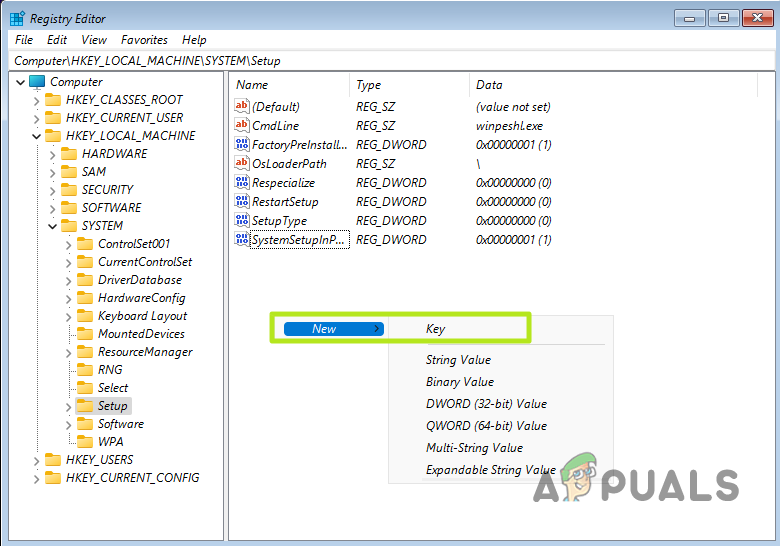This screenshot has height=546, width=780.
Task: Click the DWORD icon beside RestartSetup
Action: (x=242, y=201)
